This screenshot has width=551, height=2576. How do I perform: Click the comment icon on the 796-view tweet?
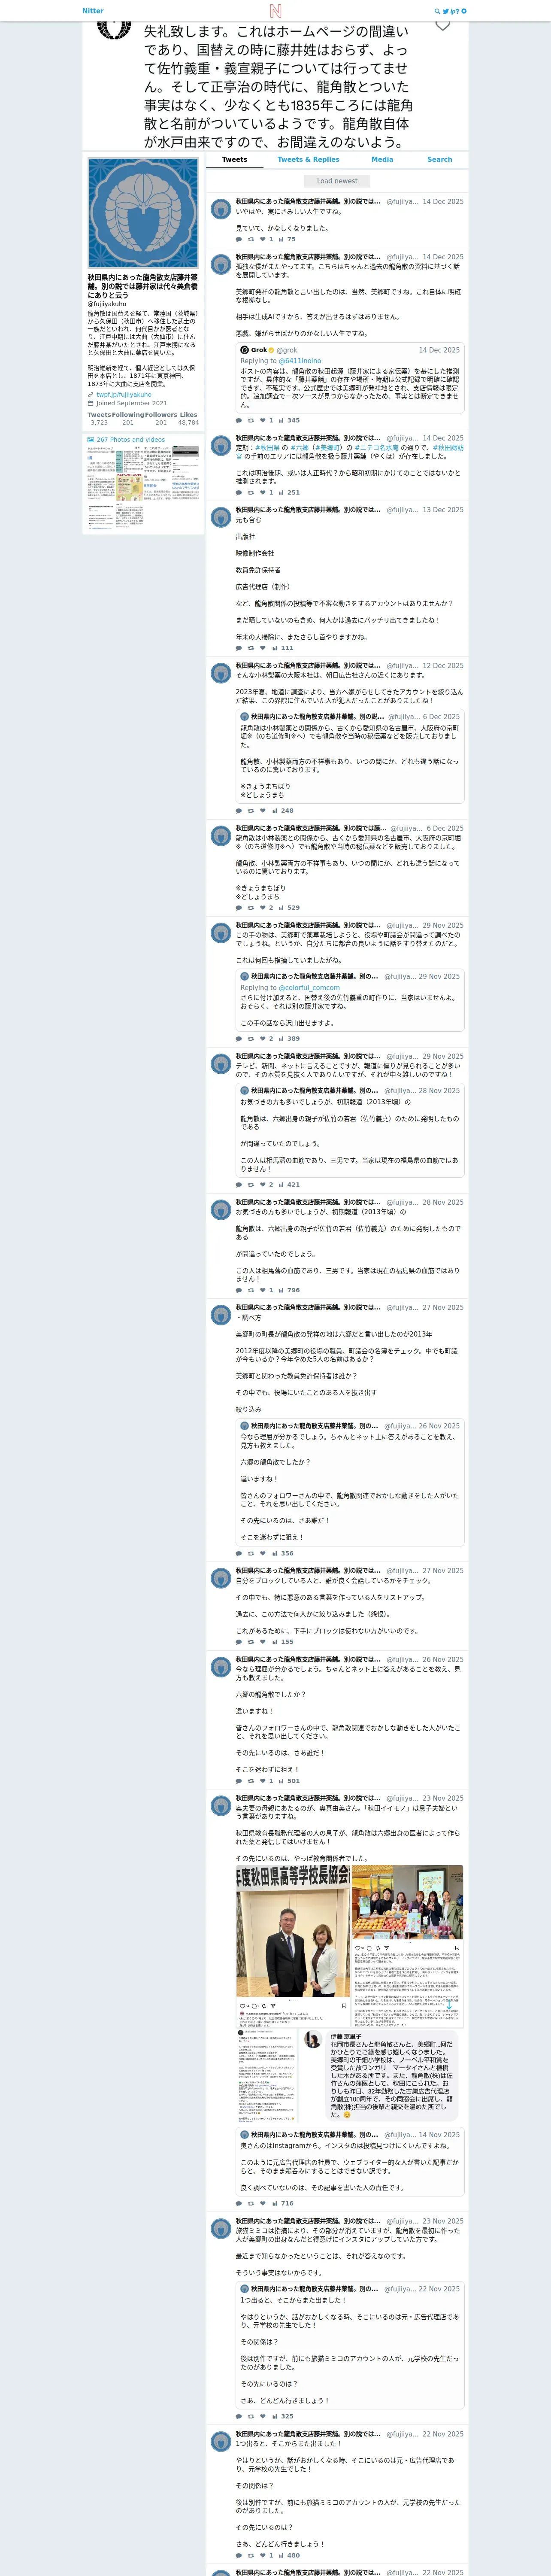(238, 1290)
